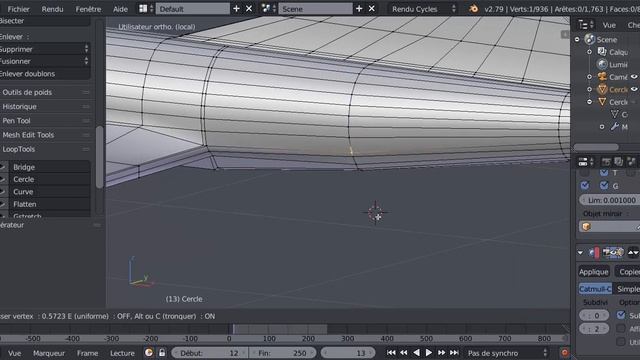Delete the Default screen layout with X
This screenshot has width=640, height=360.
point(249,9)
